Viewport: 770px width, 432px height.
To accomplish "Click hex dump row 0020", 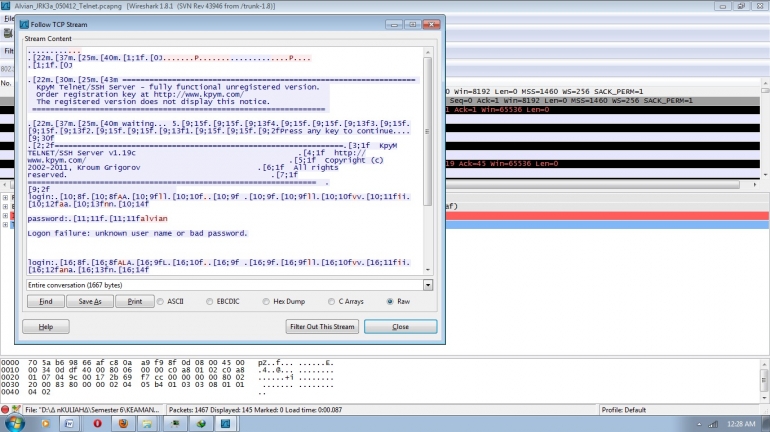I will (167, 378).
